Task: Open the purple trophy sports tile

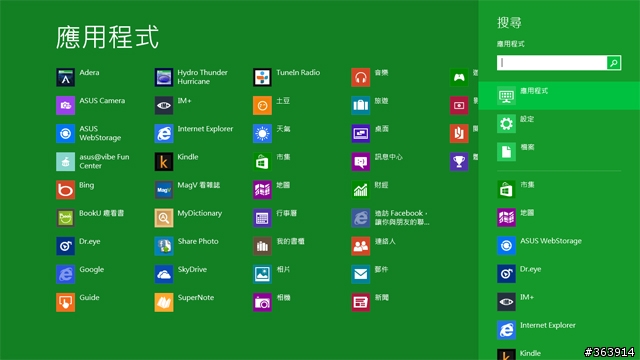Action: click(x=459, y=162)
